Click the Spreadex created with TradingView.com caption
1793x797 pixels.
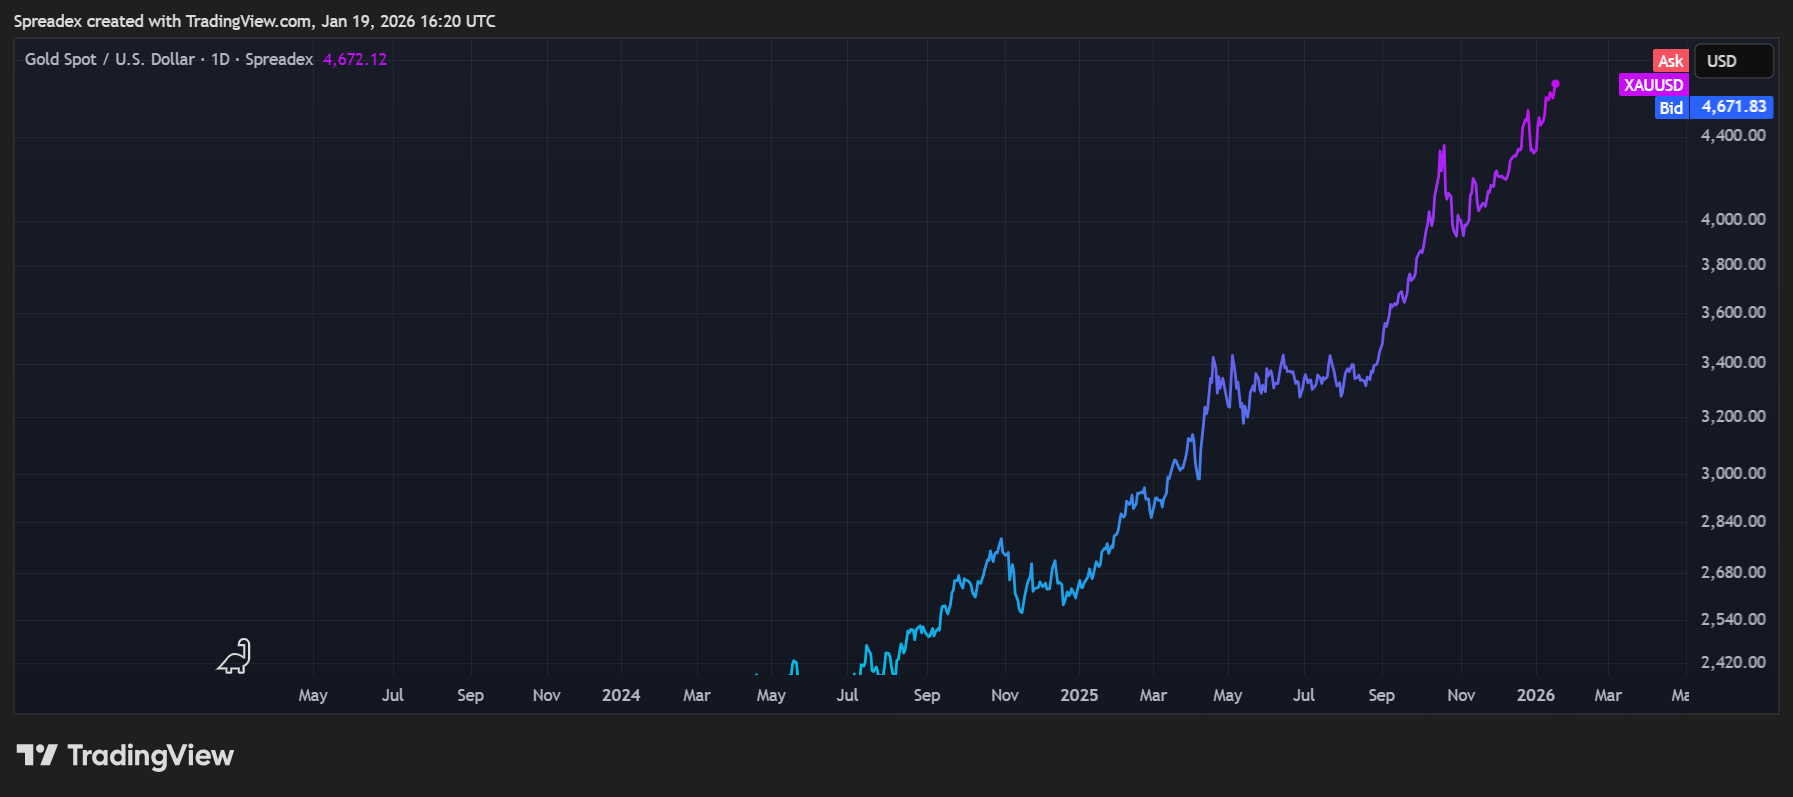tap(254, 21)
